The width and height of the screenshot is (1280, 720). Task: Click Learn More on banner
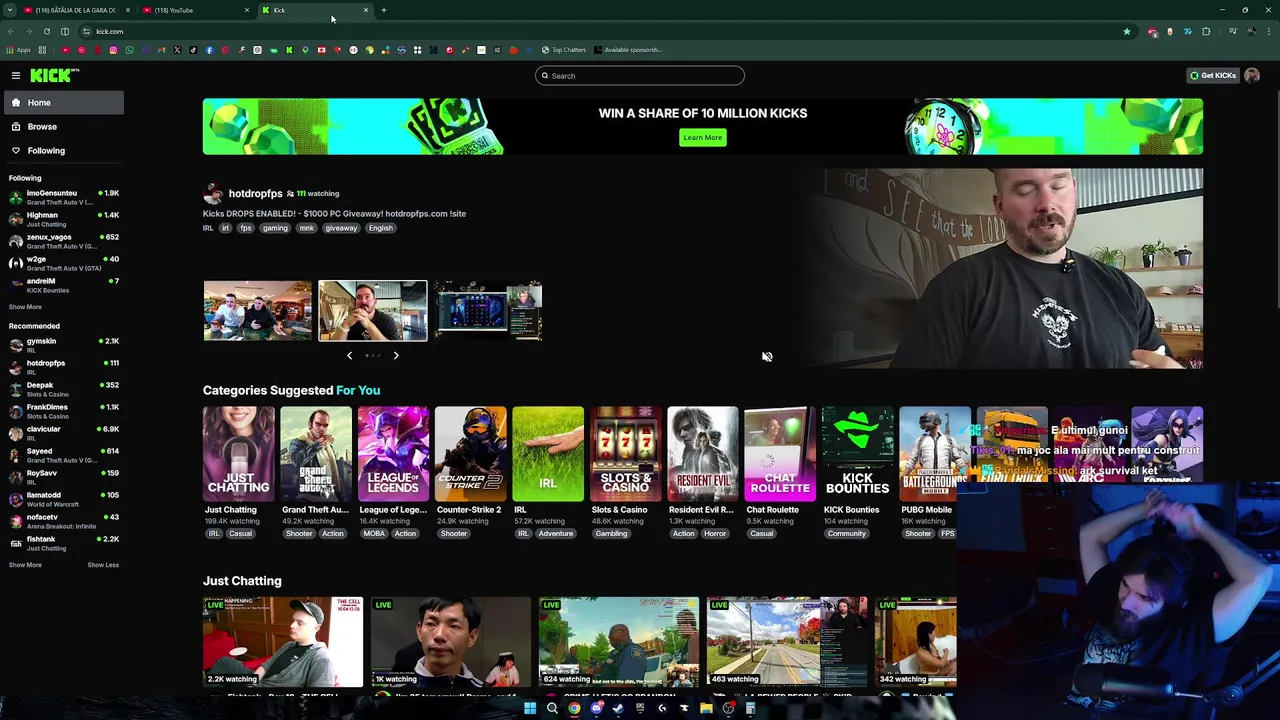point(702,137)
